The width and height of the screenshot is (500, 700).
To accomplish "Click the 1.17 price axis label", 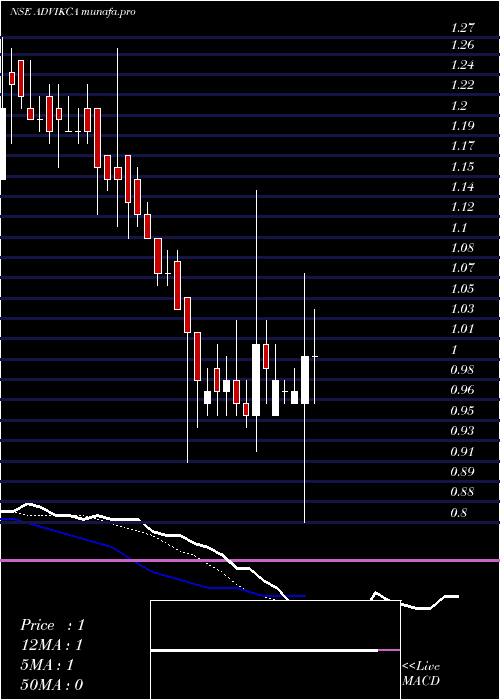I will pyautogui.click(x=462, y=146).
